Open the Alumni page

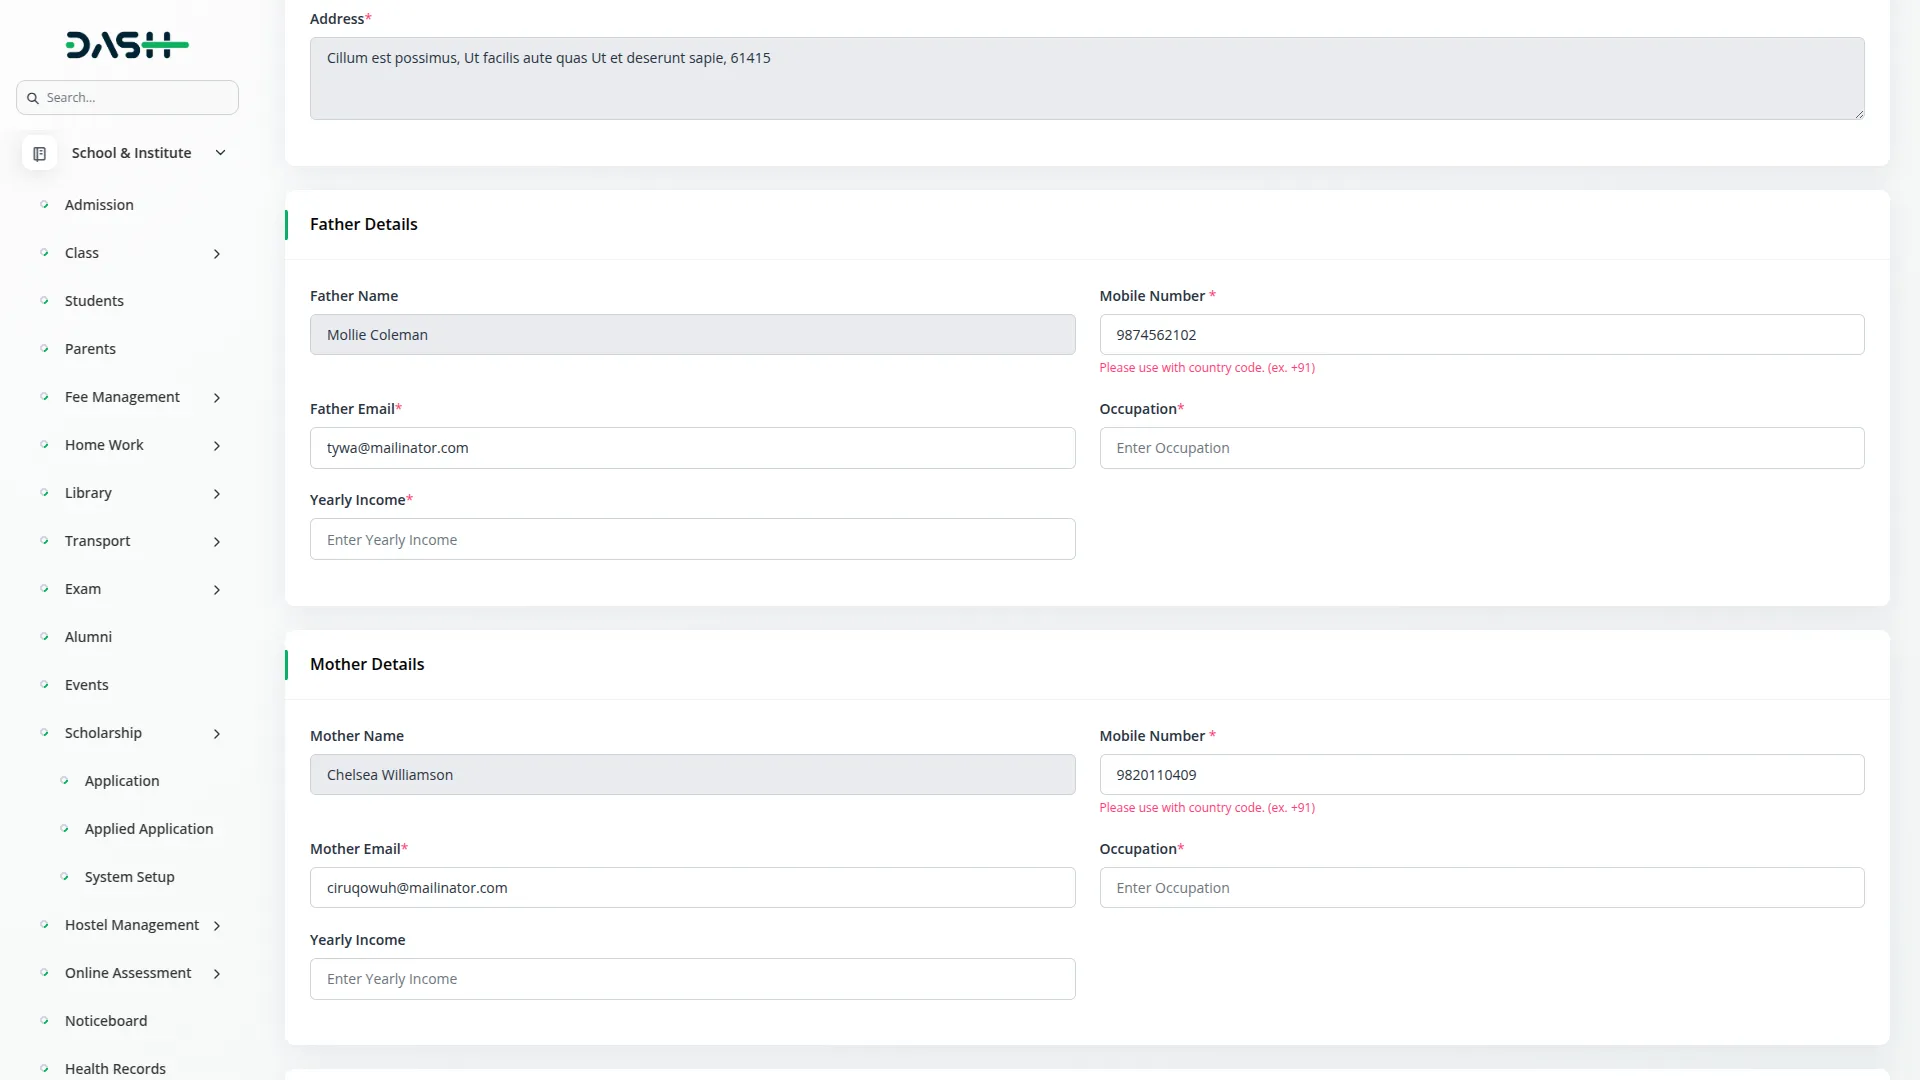coord(88,637)
